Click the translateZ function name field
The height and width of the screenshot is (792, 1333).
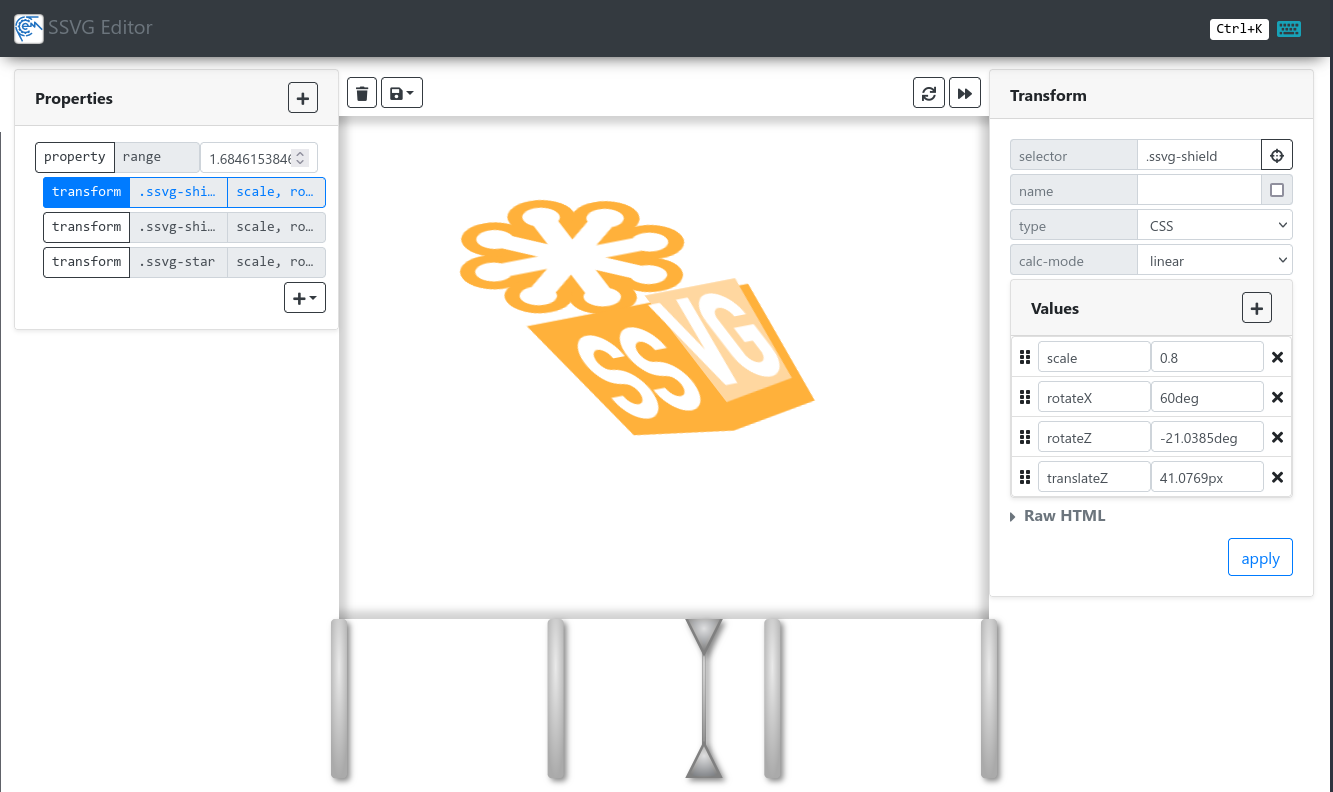pyautogui.click(x=1094, y=477)
